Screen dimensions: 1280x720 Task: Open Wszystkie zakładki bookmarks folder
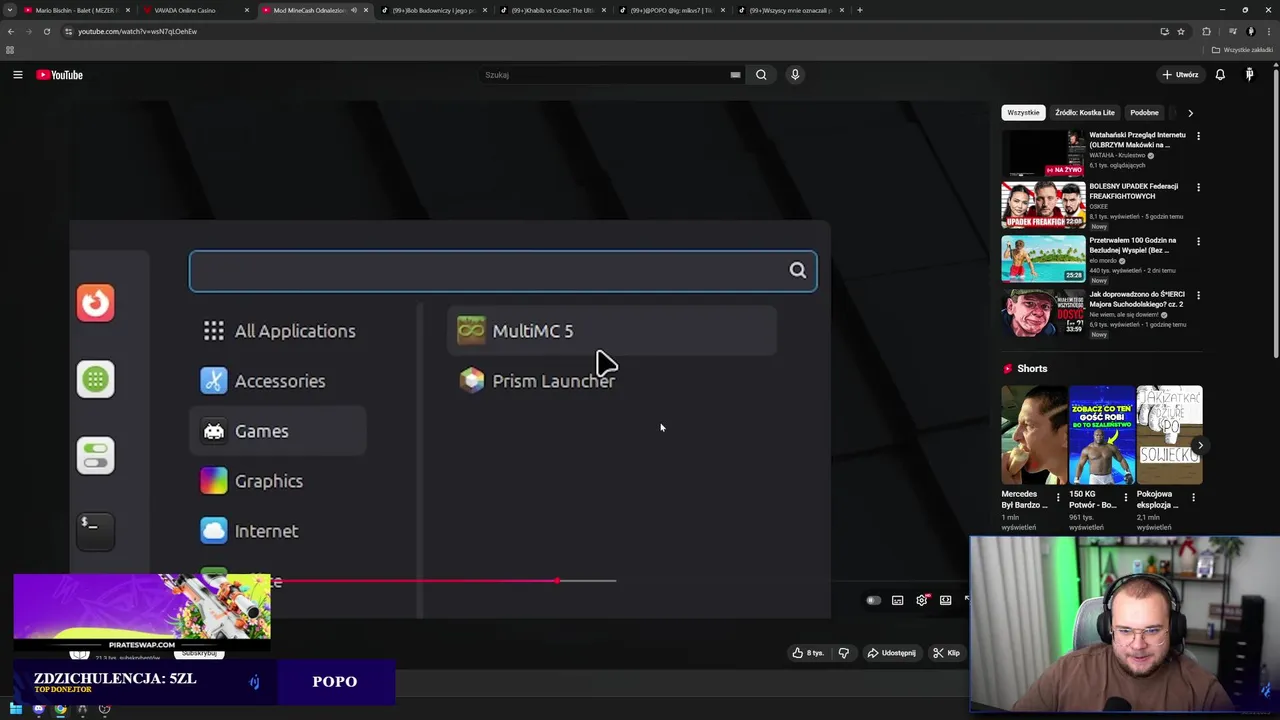[x=1242, y=50]
